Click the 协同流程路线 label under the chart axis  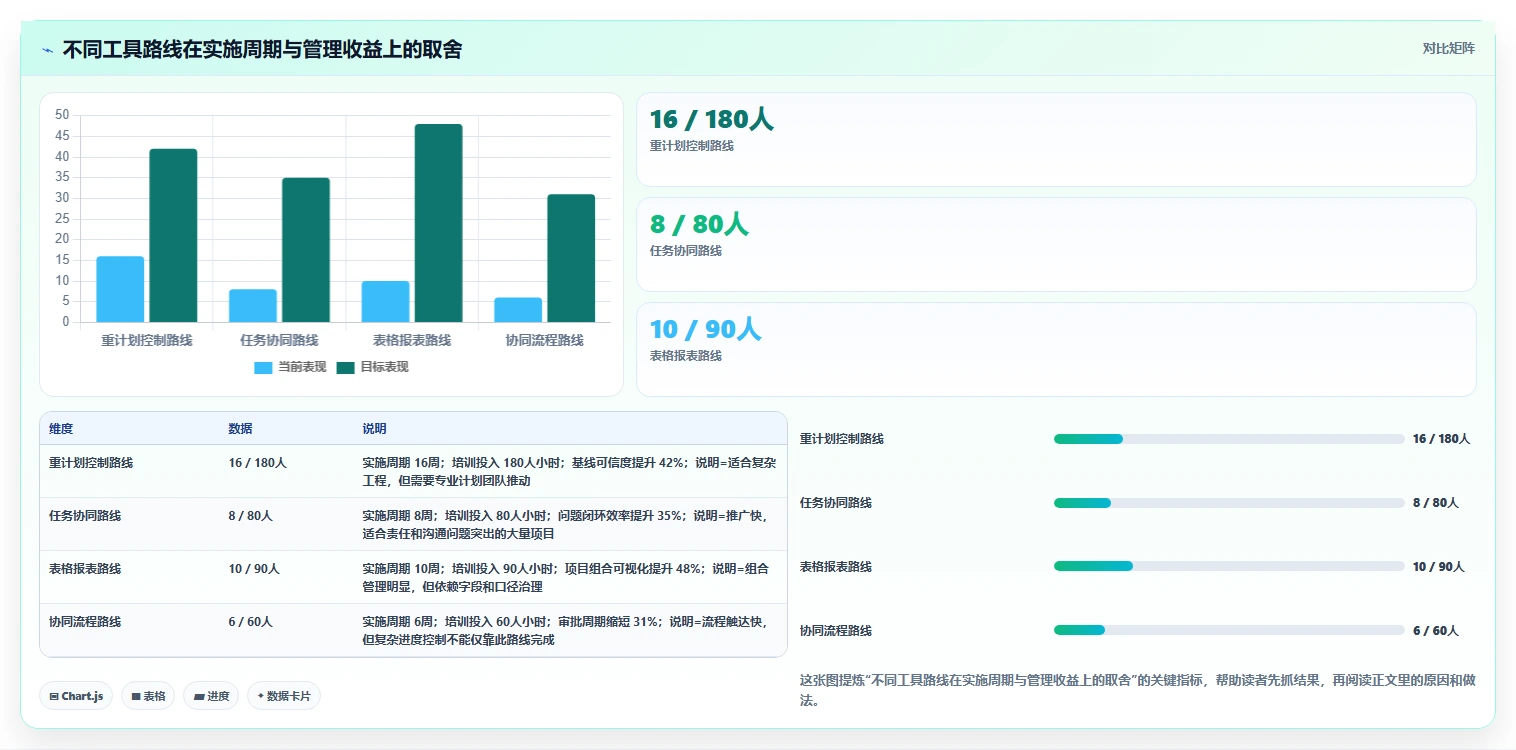click(545, 340)
